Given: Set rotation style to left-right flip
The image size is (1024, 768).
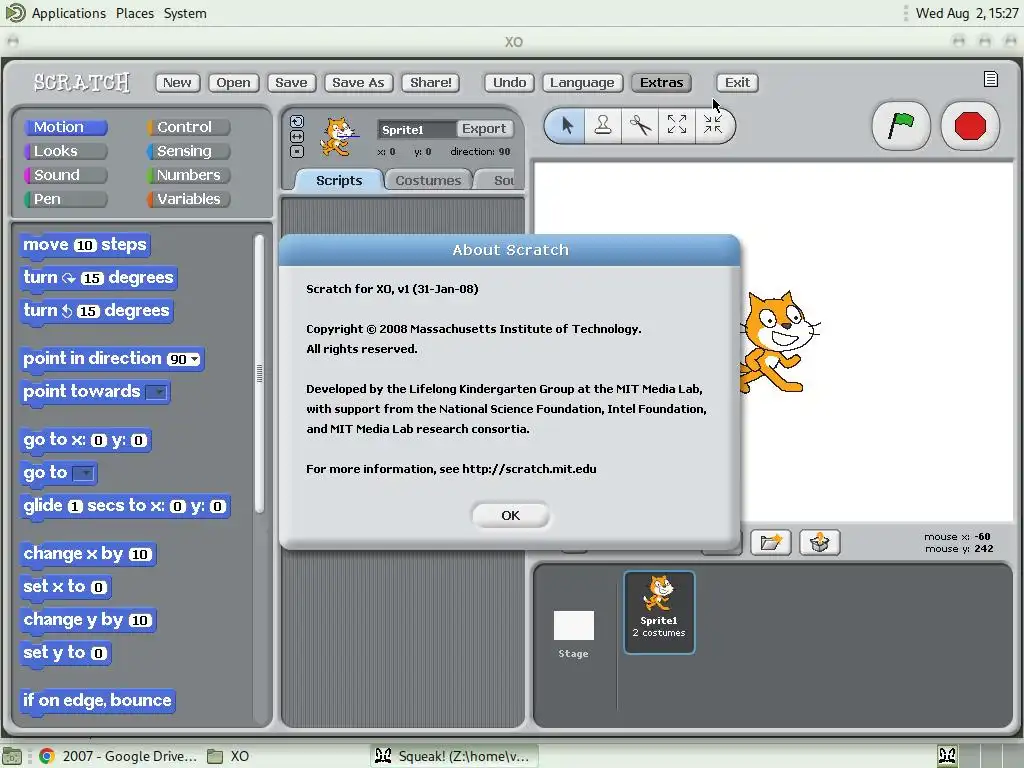Looking at the screenshot, I should click(296, 136).
